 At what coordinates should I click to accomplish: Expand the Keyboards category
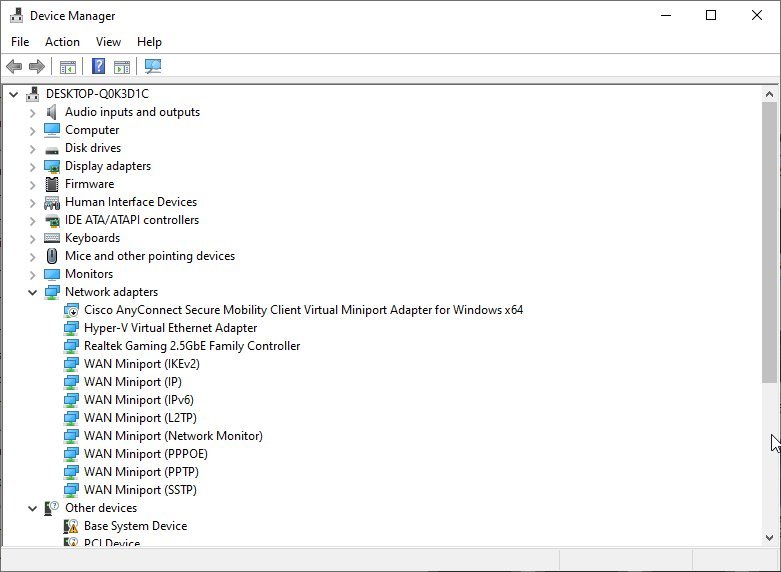click(x=32, y=238)
